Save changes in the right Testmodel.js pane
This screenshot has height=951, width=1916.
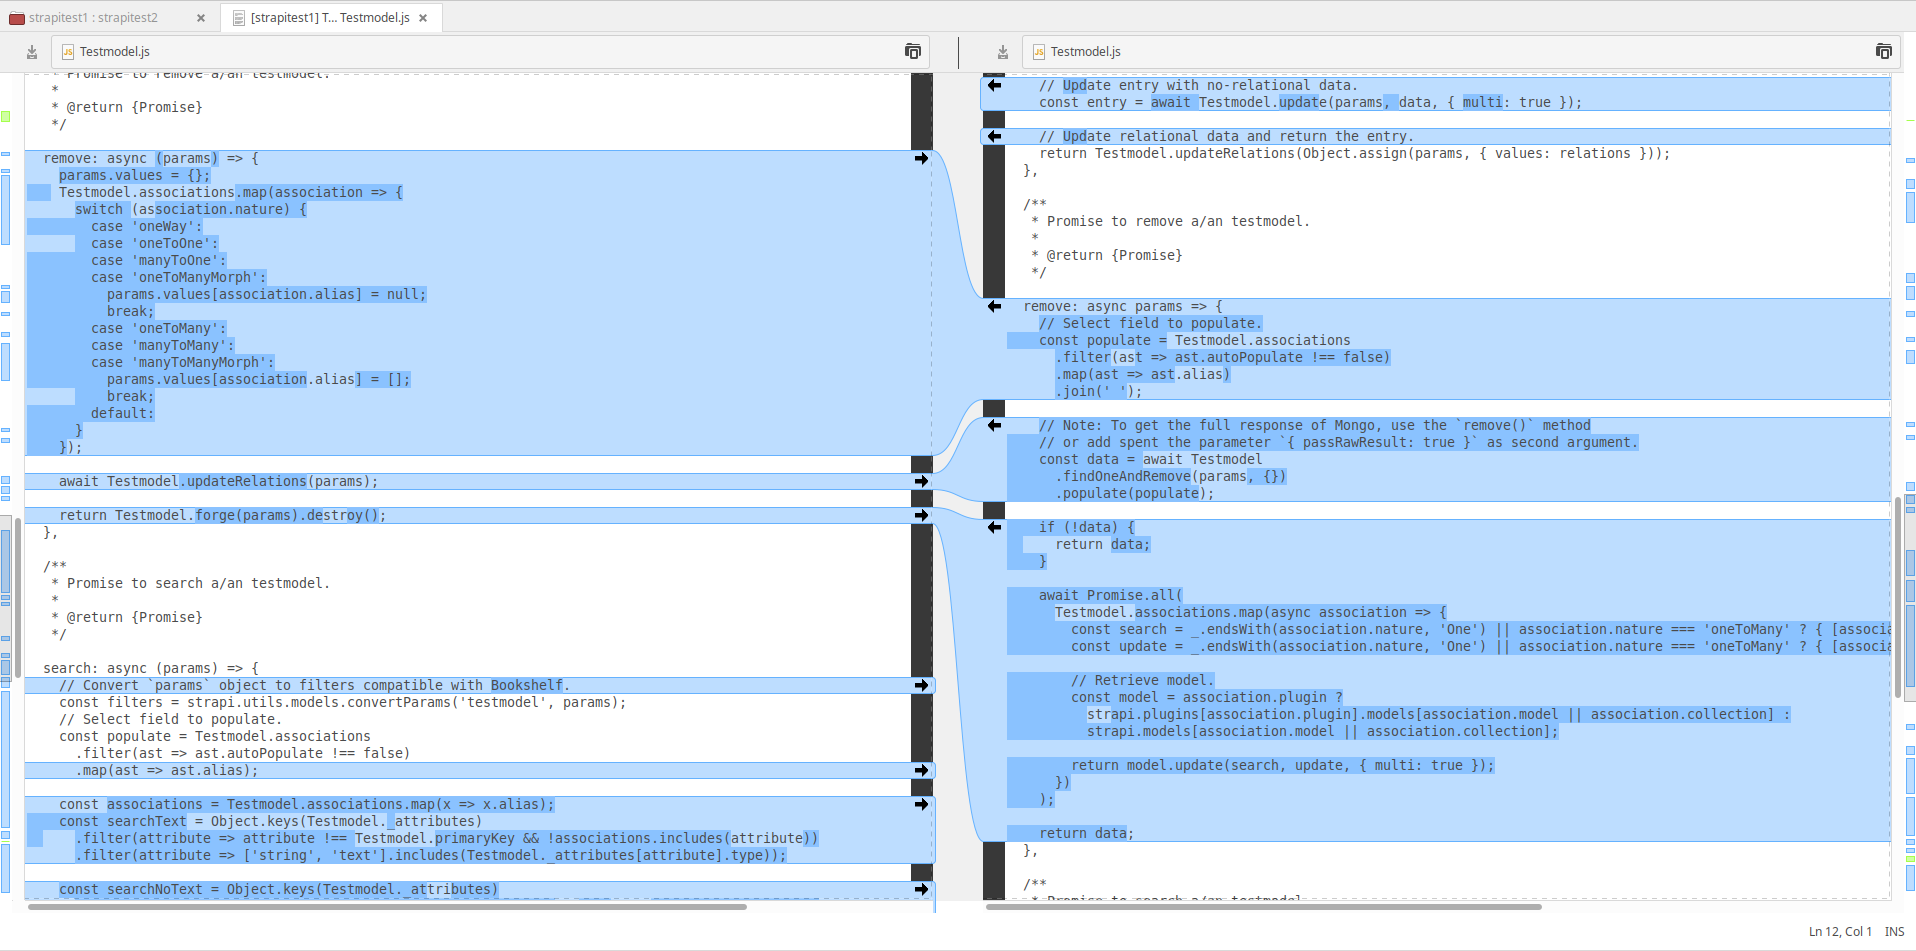[x=1001, y=51]
